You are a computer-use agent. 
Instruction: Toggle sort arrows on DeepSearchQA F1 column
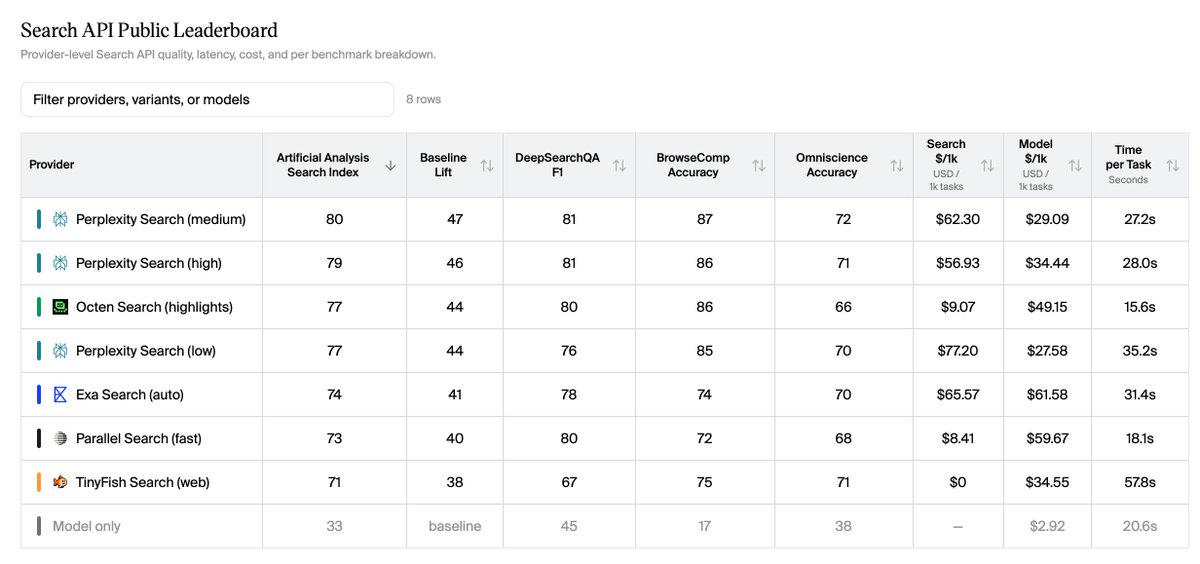tap(619, 165)
